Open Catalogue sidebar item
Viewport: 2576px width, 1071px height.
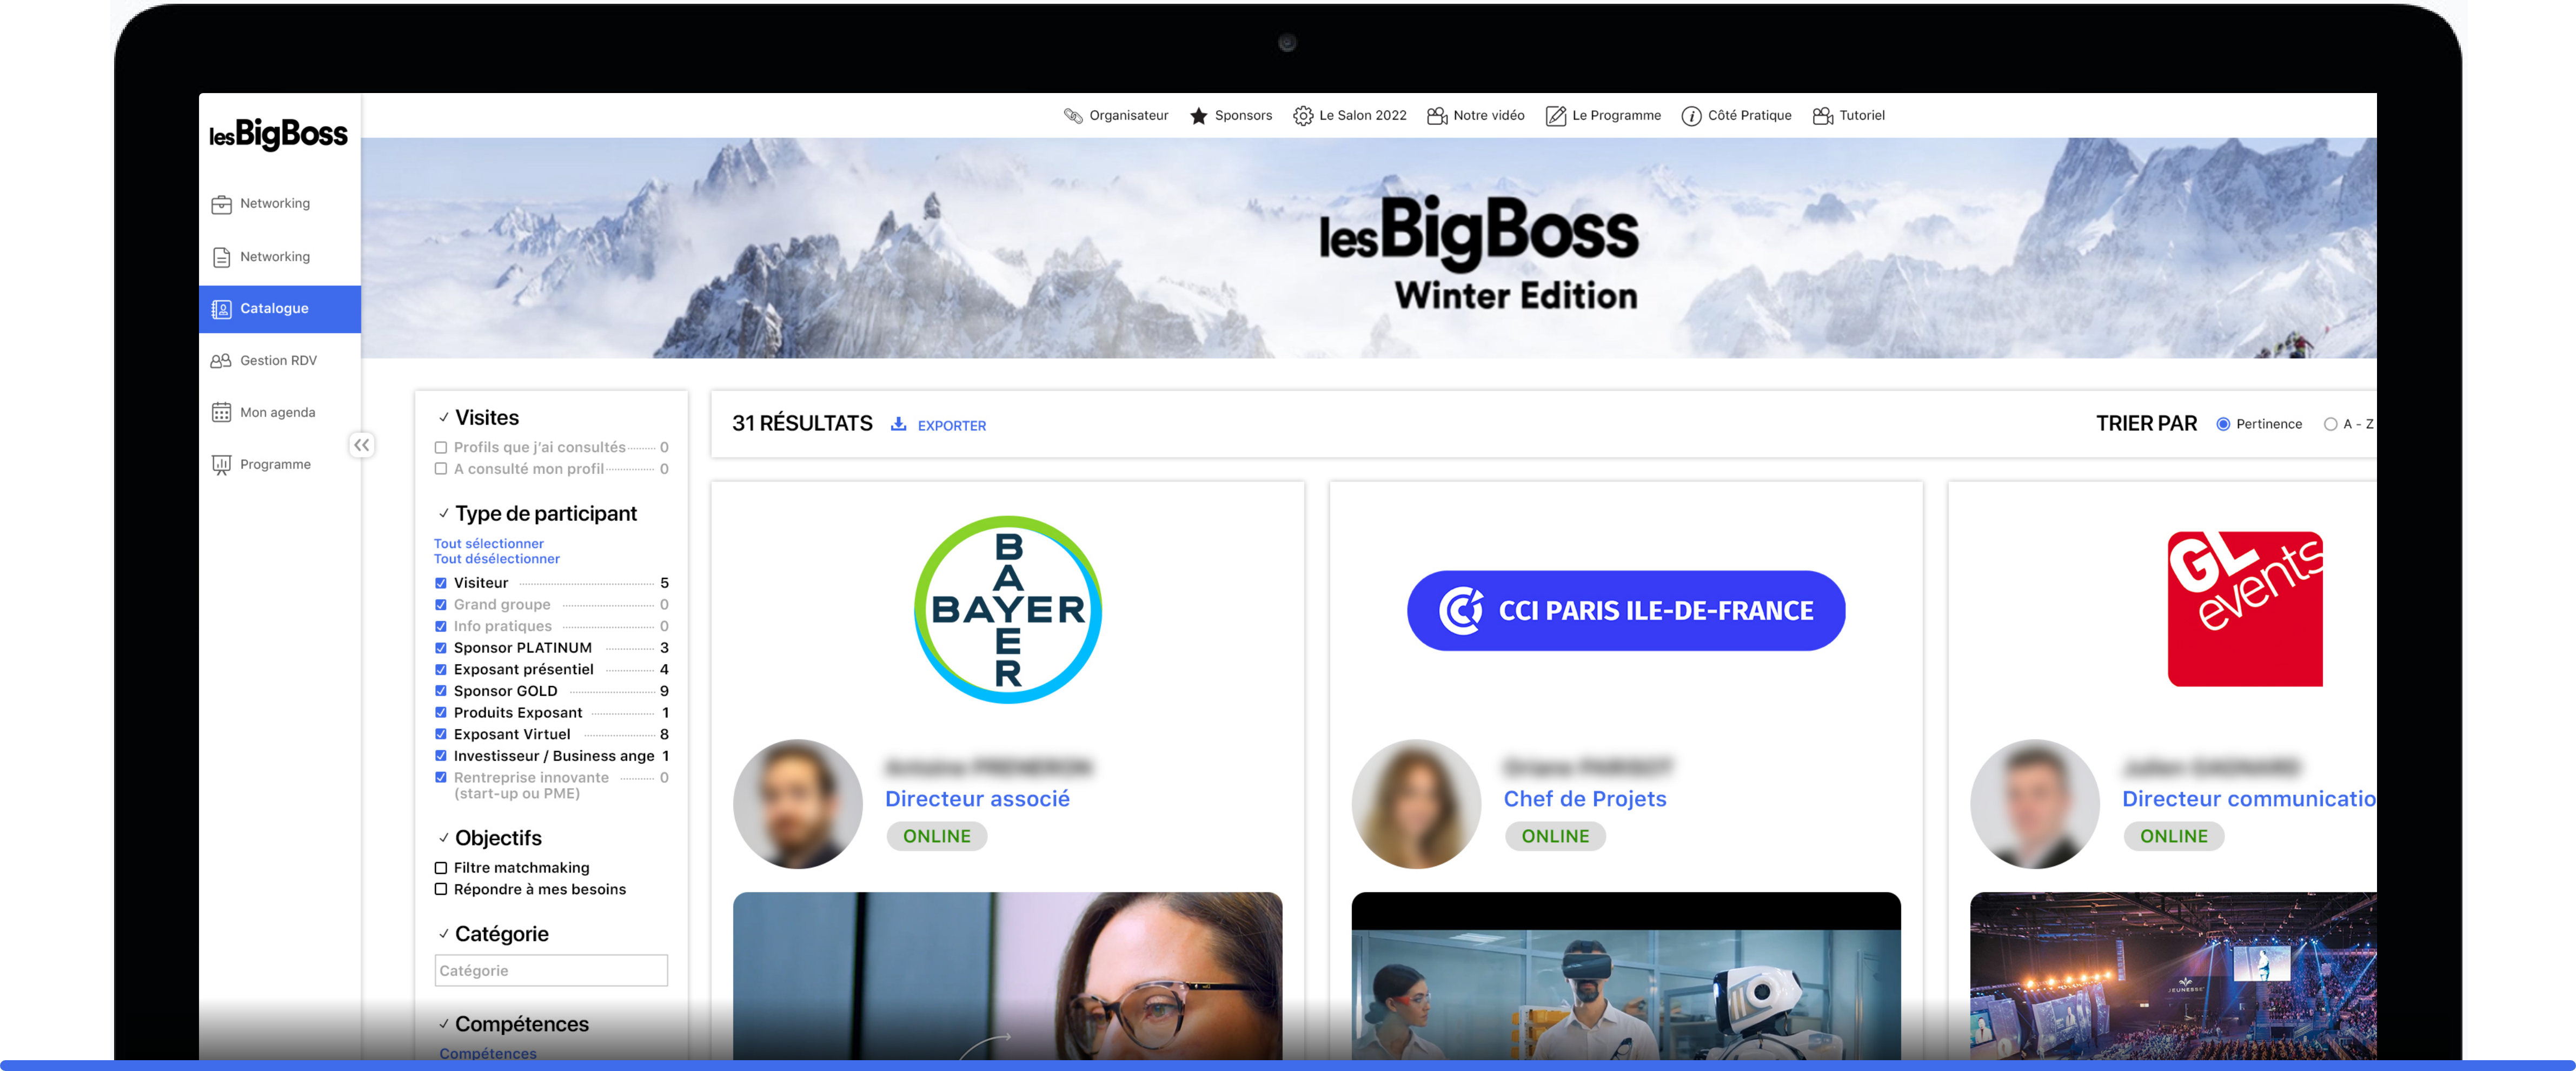pyautogui.click(x=280, y=309)
